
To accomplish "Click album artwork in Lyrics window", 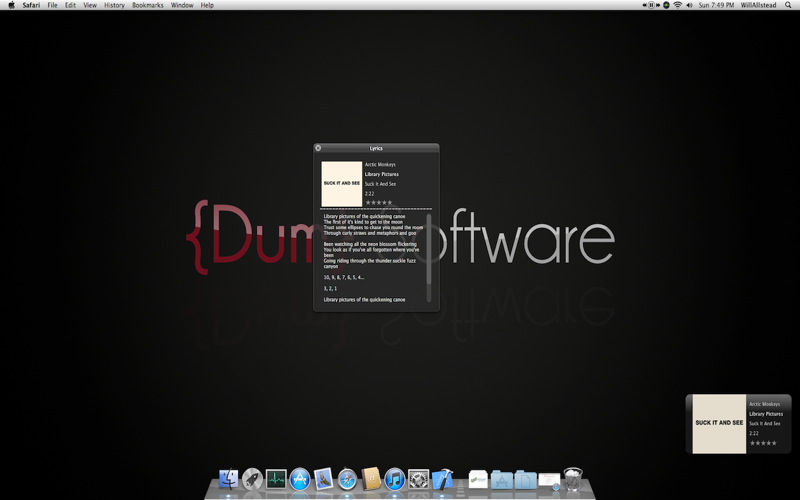I will (342, 184).
